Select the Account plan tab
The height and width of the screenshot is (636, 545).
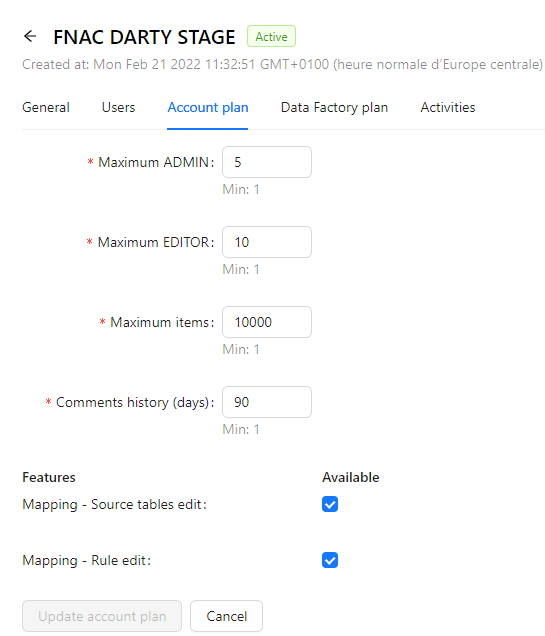(208, 107)
